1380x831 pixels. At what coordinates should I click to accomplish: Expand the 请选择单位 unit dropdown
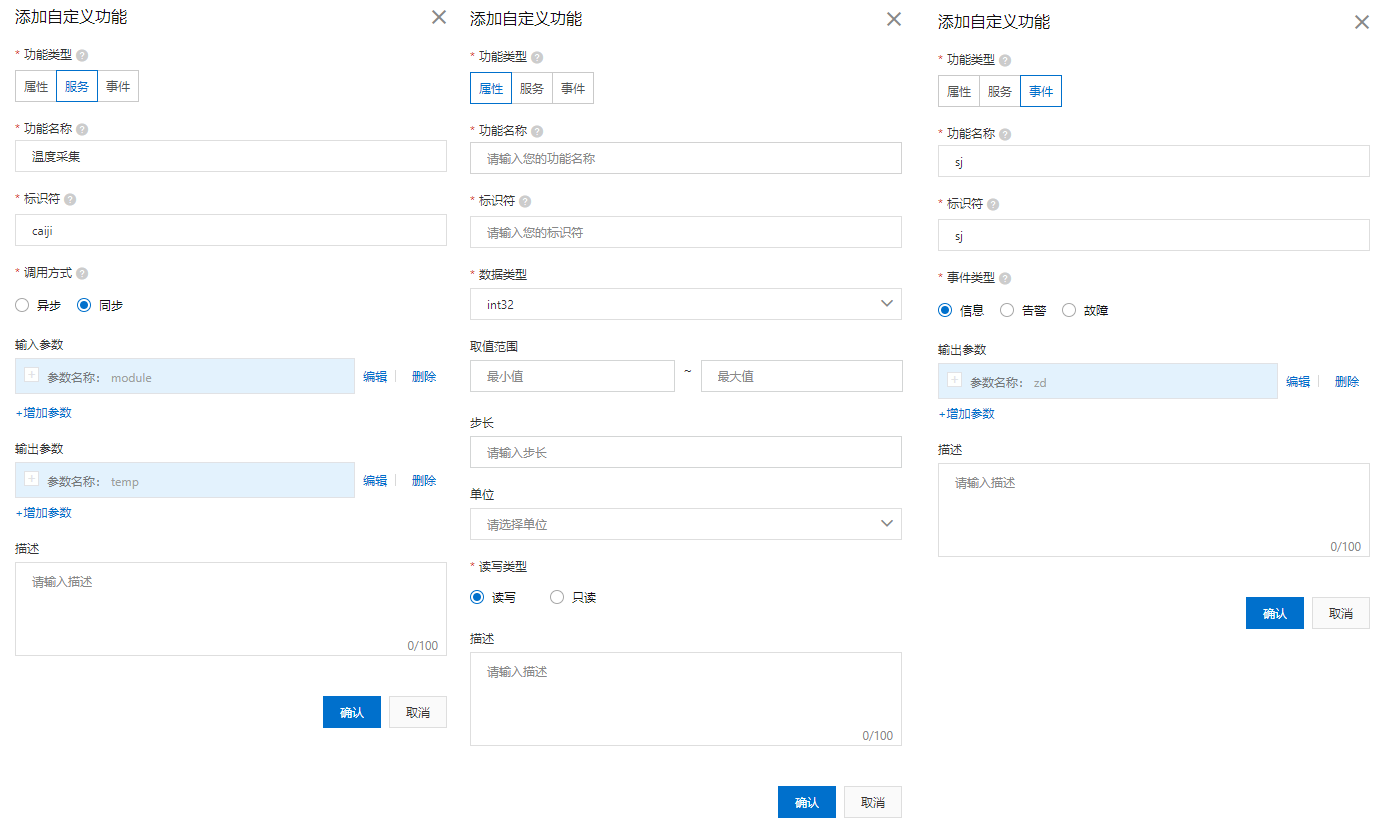click(685, 524)
